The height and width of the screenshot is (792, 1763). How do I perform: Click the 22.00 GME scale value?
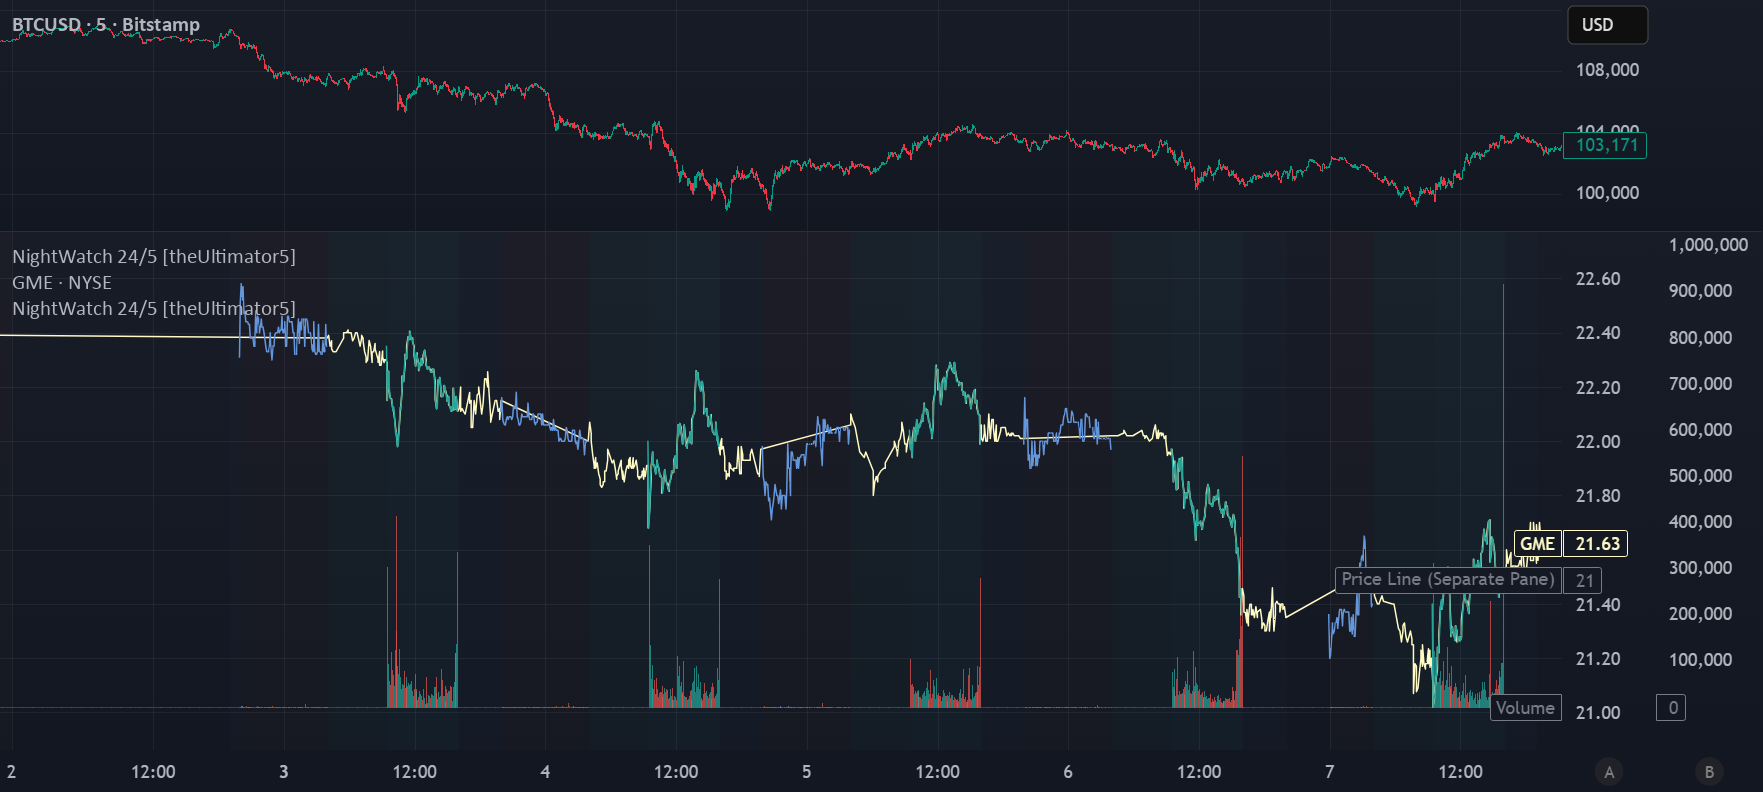(x=1598, y=442)
